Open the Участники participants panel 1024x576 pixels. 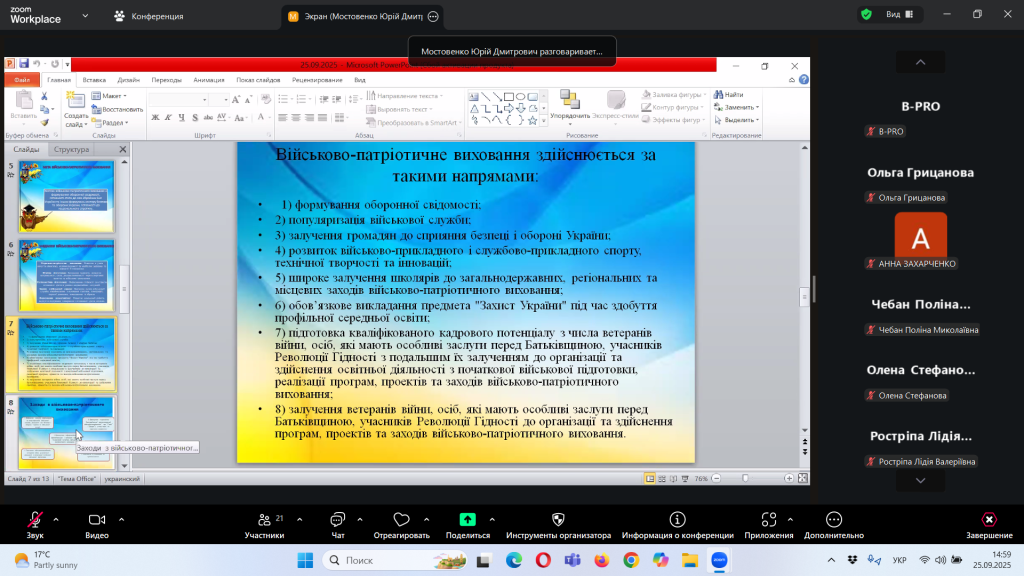tap(264, 520)
